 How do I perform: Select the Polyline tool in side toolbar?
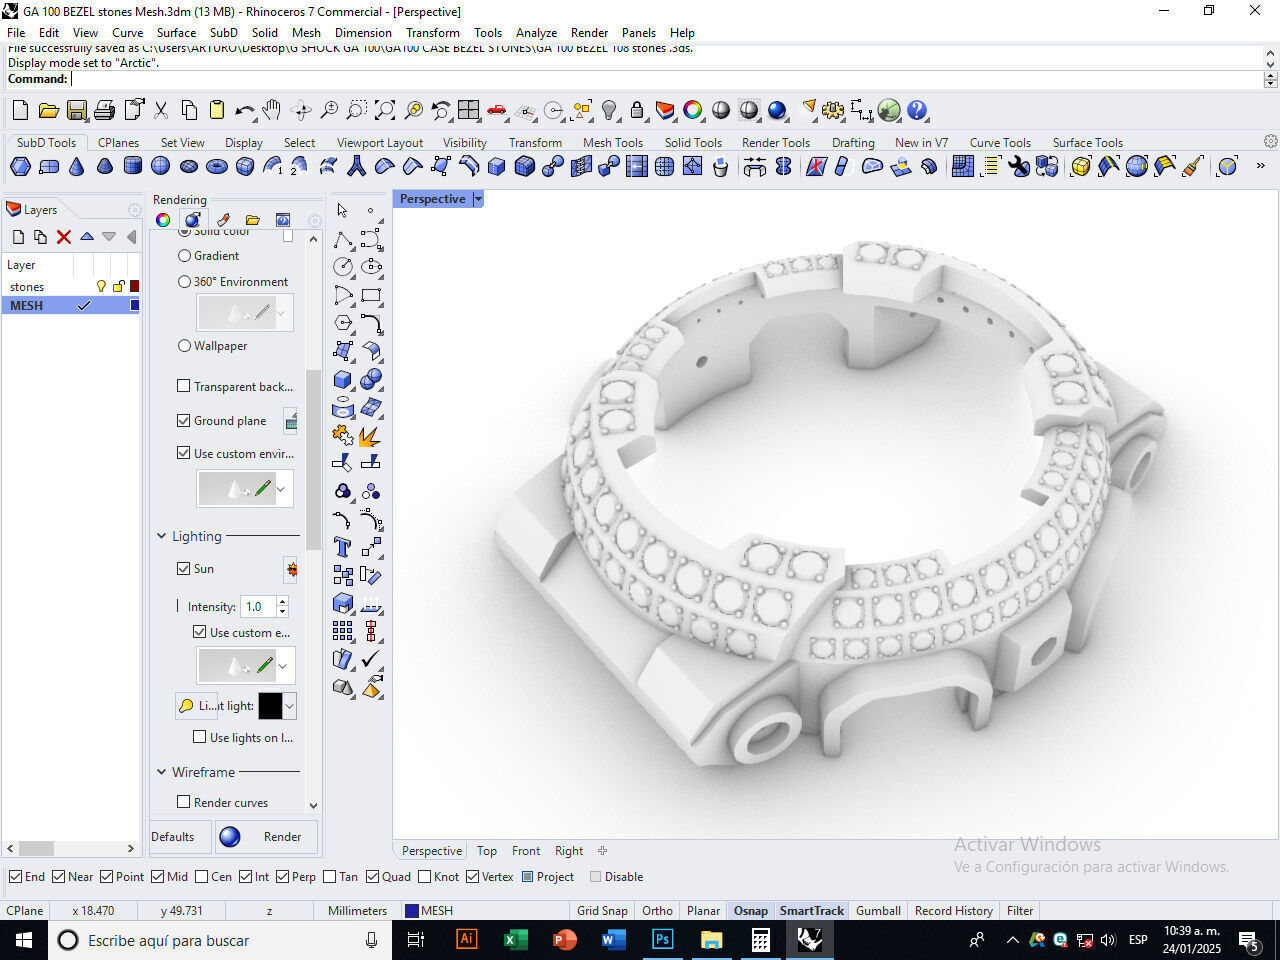tap(343, 239)
